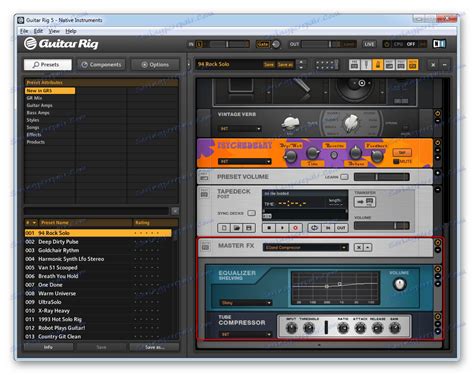Toggle the Preset Volume LEARN checkbox
Image resolution: width=474 pixels, height=375 pixels.
[344, 177]
